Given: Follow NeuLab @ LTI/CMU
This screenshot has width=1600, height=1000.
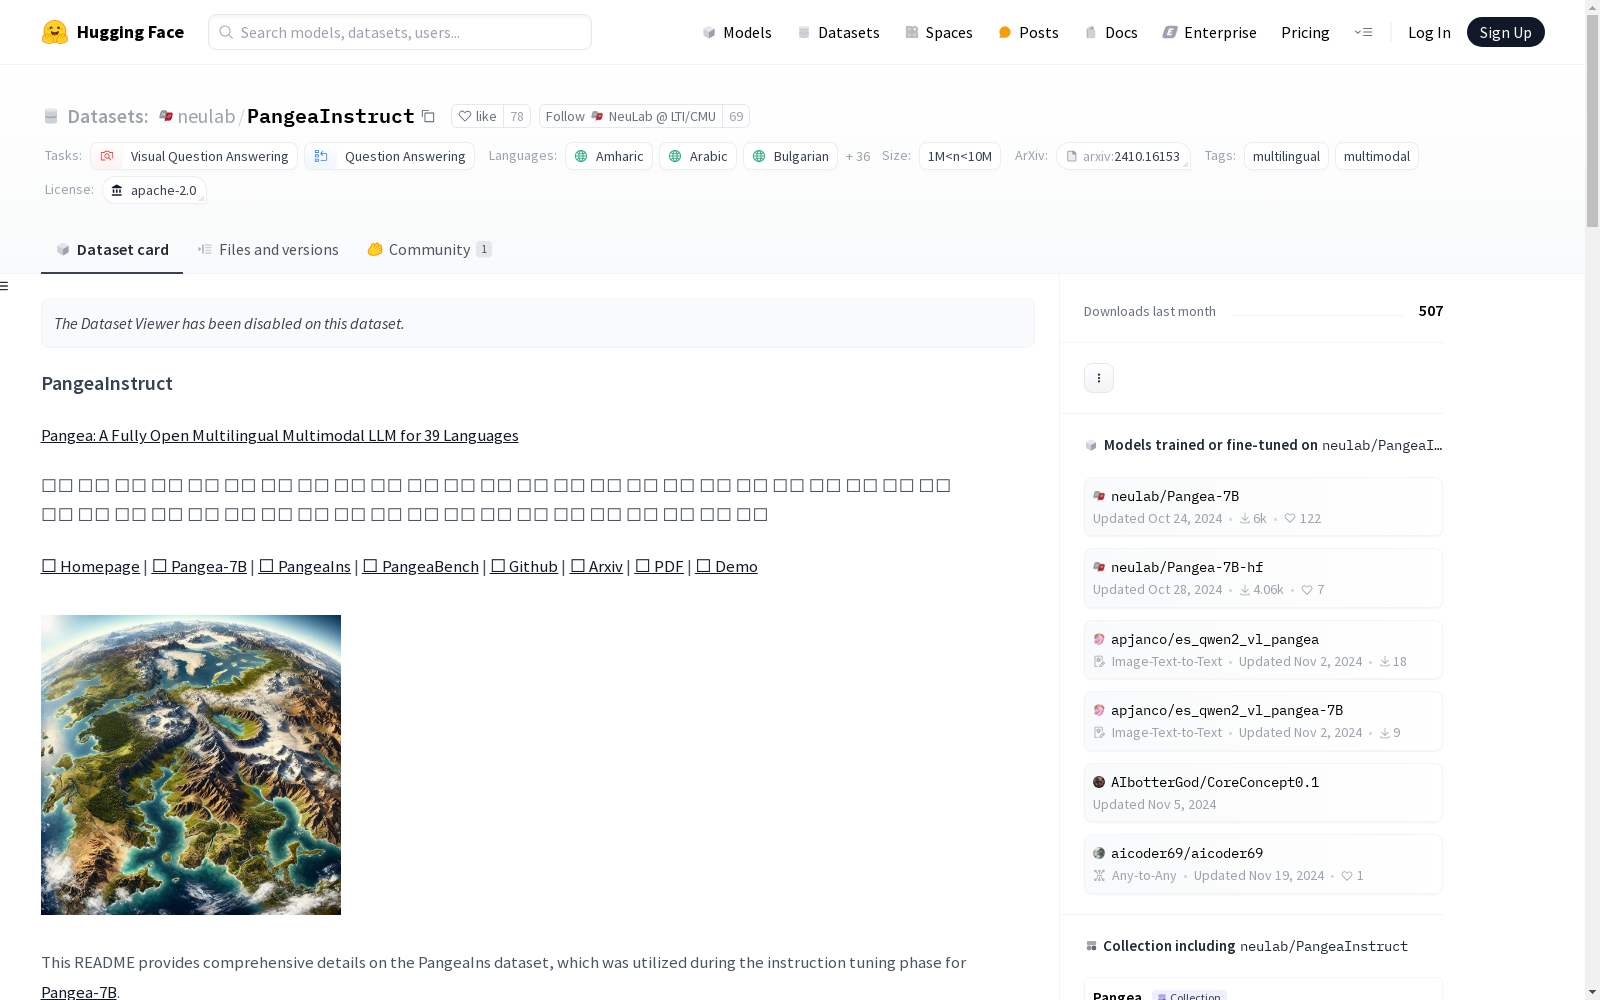Looking at the screenshot, I should (x=631, y=116).
